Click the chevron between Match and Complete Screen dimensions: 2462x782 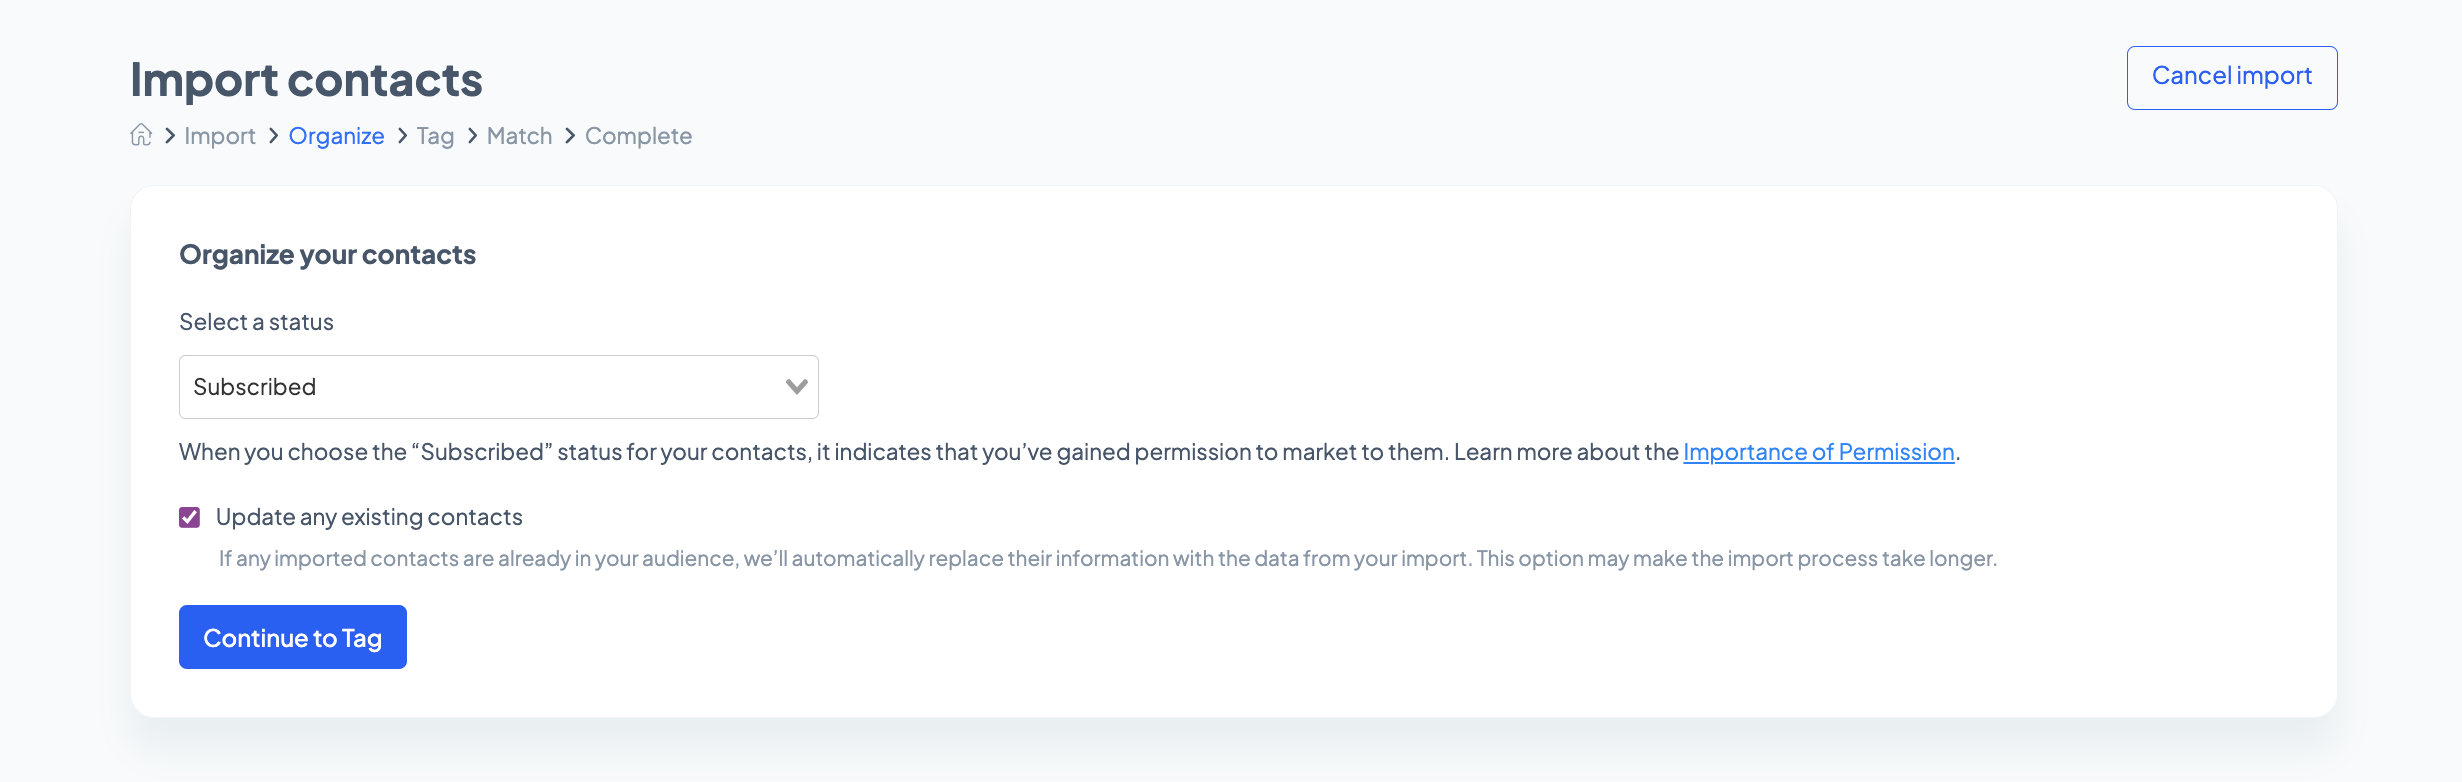[x=570, y=135]
